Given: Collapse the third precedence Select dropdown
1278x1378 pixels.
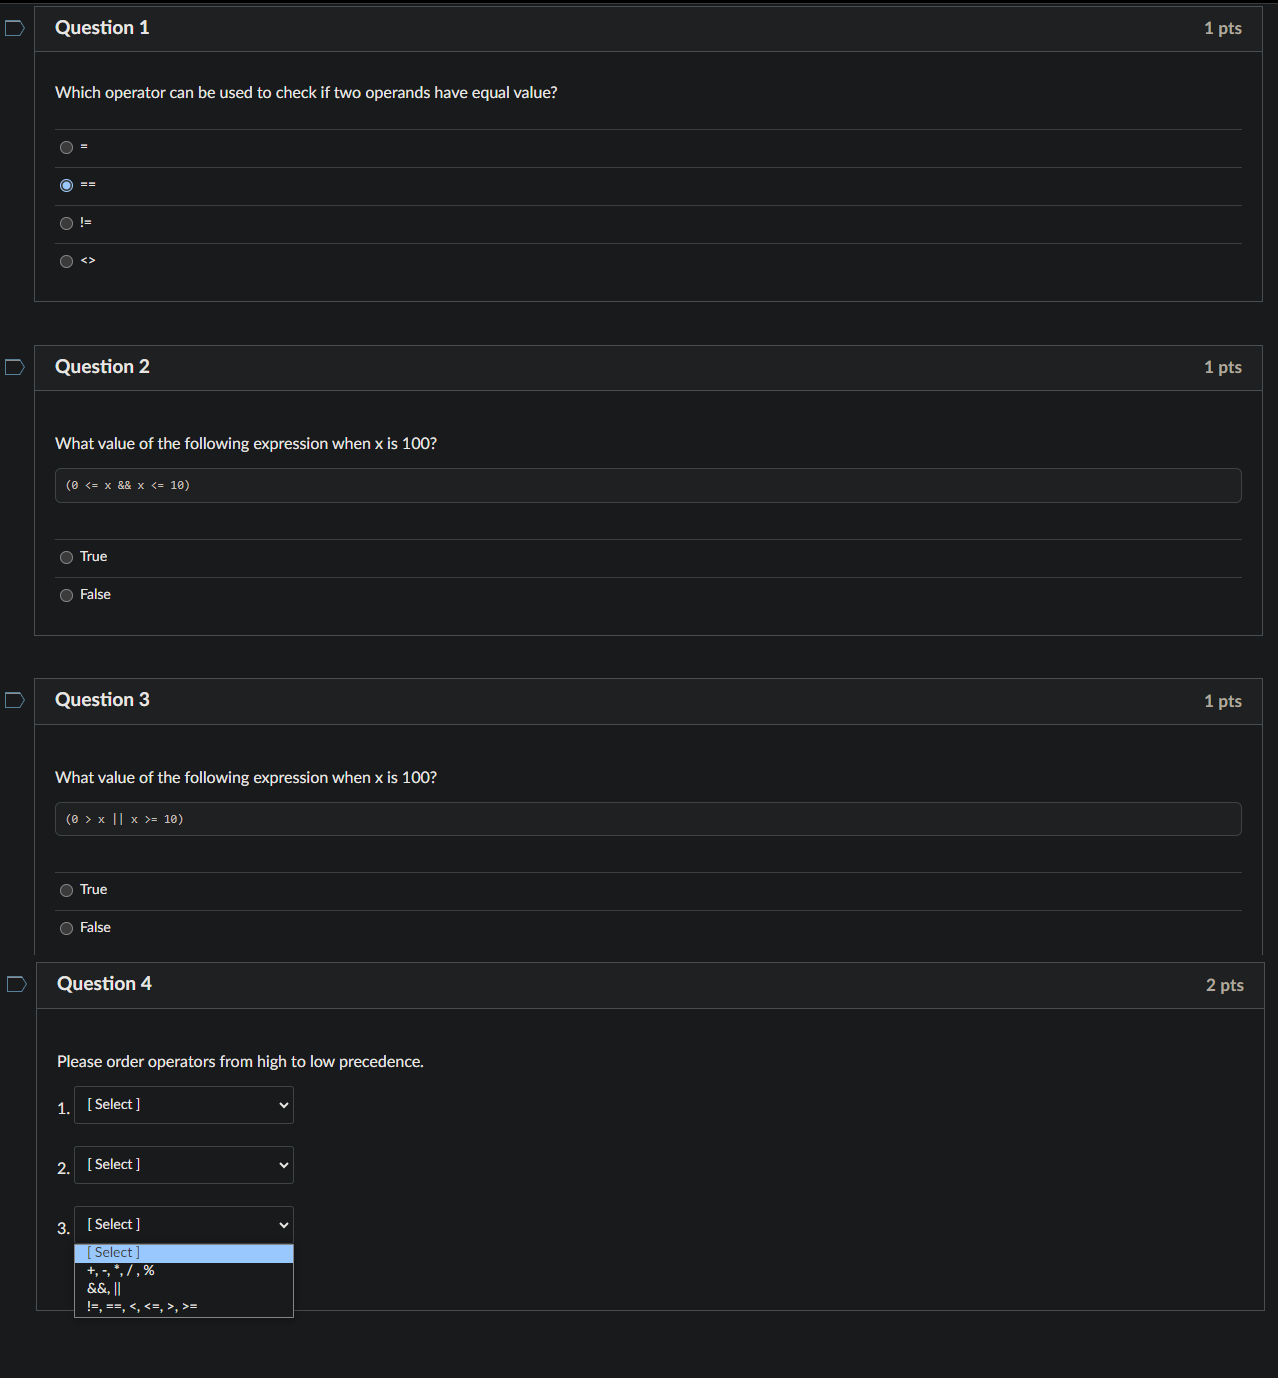Looking at the screenshot, I should (x=184, y=1225).
